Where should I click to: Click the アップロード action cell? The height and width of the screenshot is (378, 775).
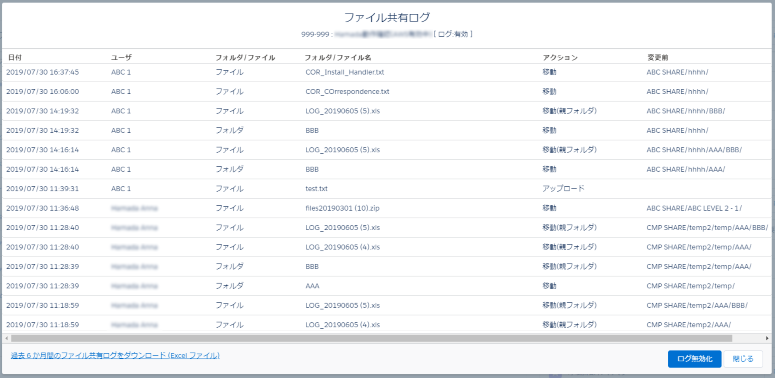pos(563,189)
